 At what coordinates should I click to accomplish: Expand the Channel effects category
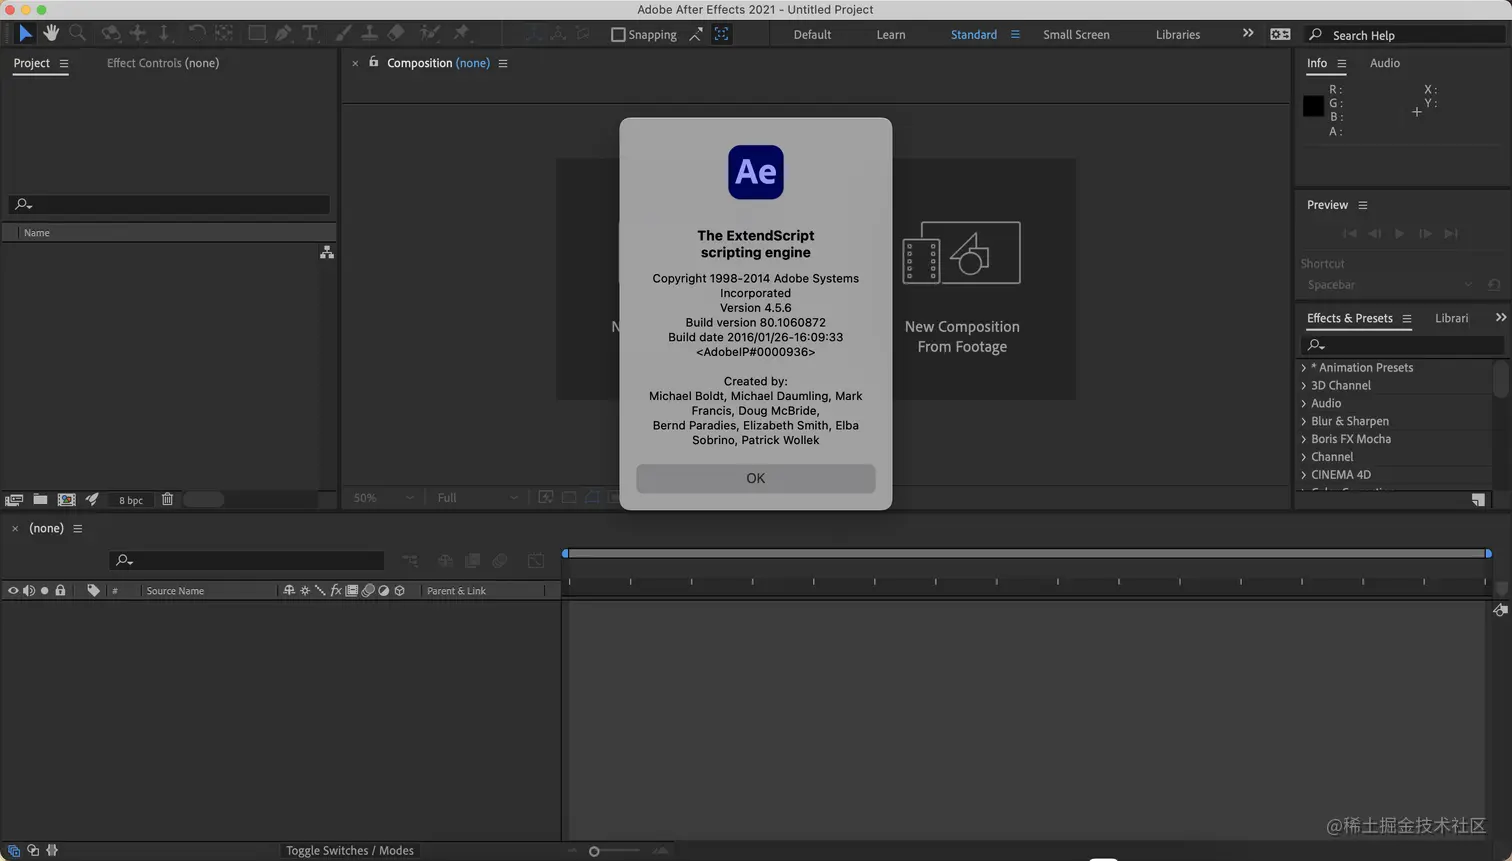tap(1304, 458)
